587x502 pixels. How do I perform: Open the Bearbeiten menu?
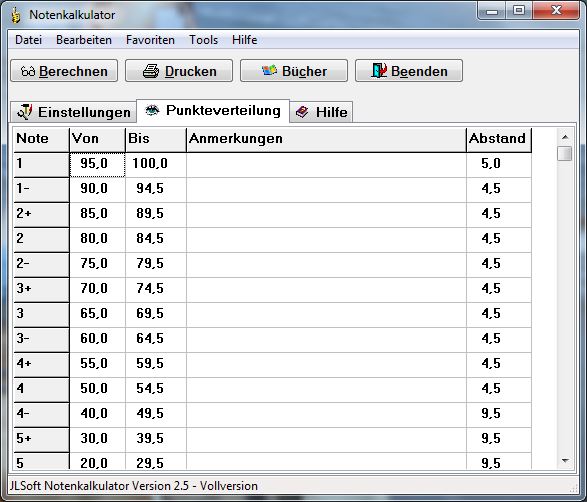(84, 40)
